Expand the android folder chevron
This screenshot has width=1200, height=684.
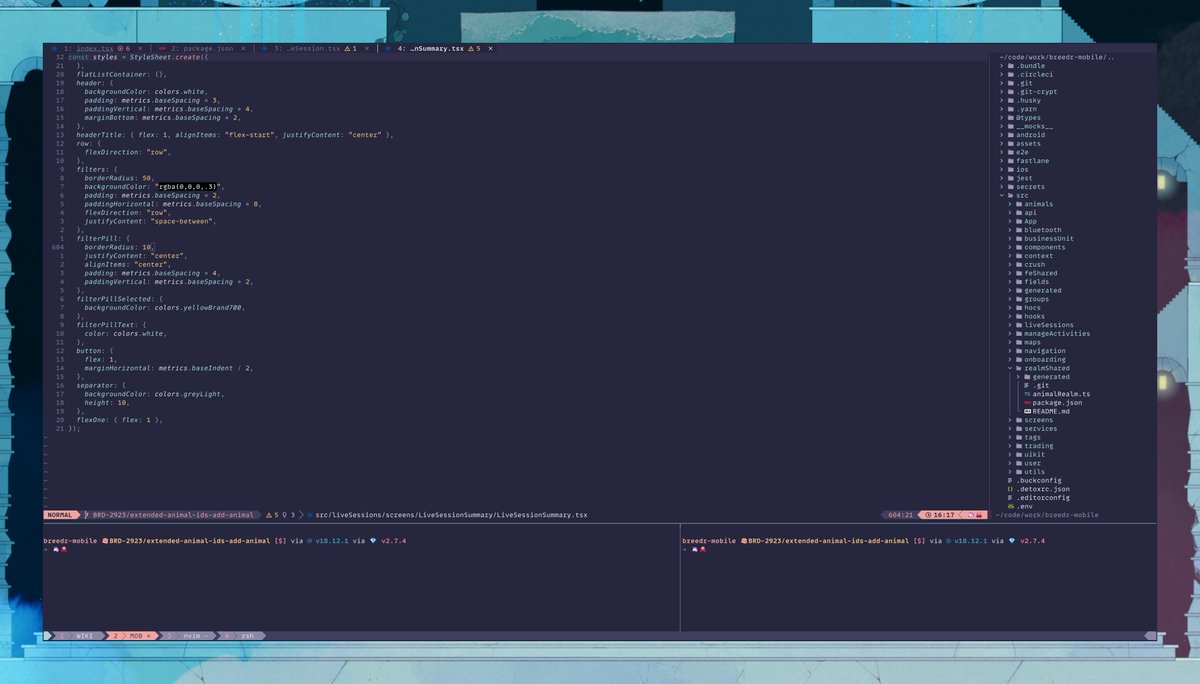(1001, 135)
